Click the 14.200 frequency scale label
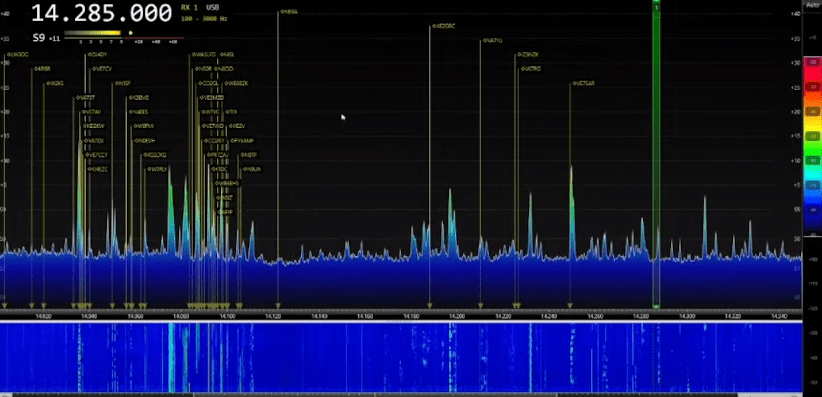822x397 pixels. [x=457, y=316]
